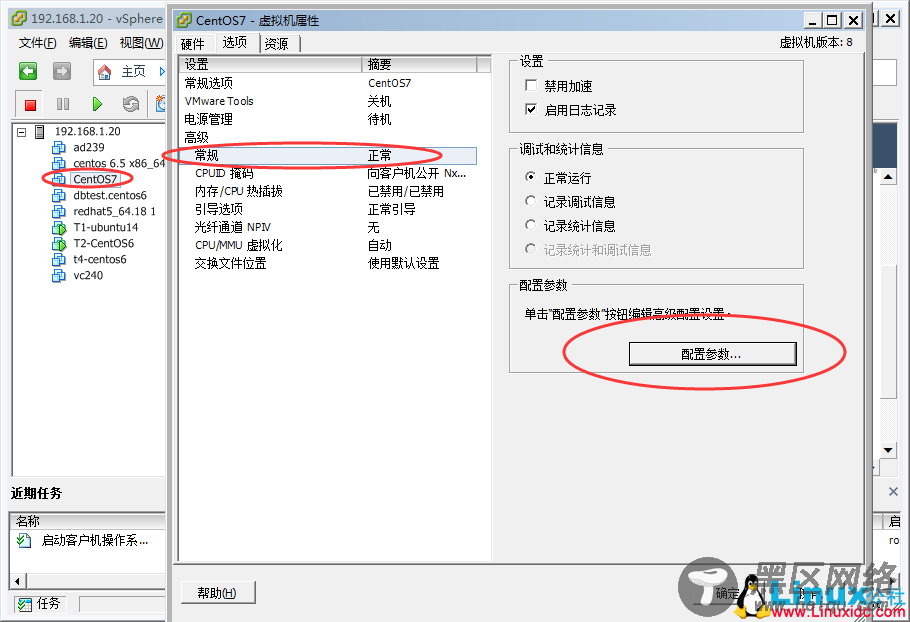
Task: Close the recent tasks panel X
Action: pos(893,491)
